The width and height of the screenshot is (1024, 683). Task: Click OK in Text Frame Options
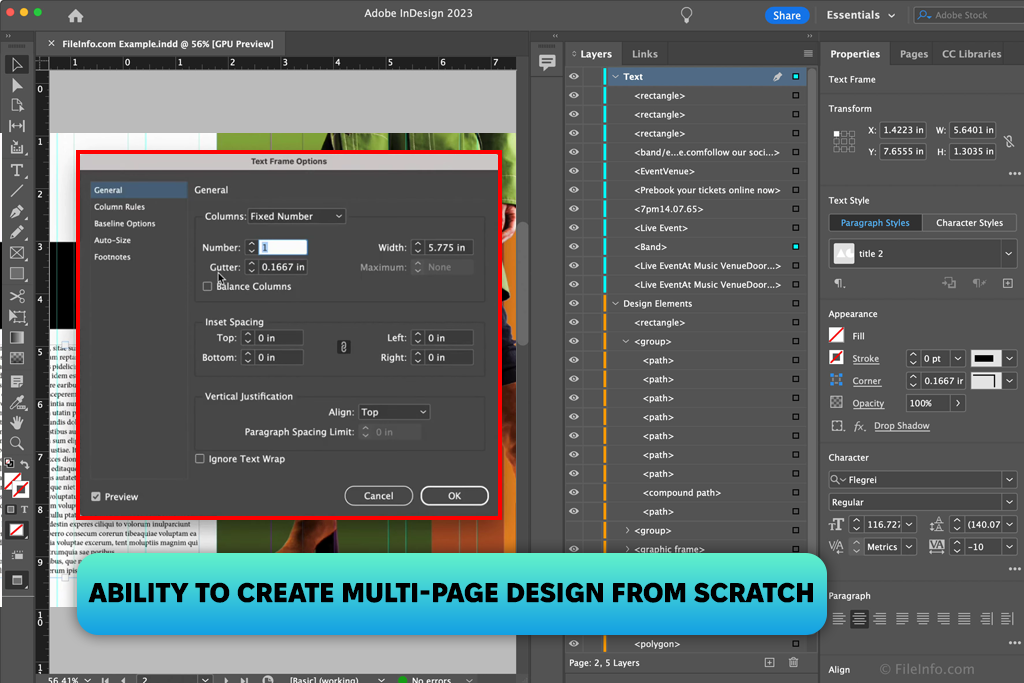point(455,496)
